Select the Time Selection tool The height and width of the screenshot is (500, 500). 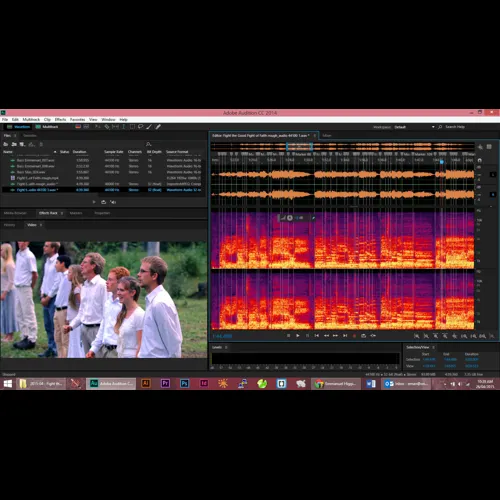[124, 127]
